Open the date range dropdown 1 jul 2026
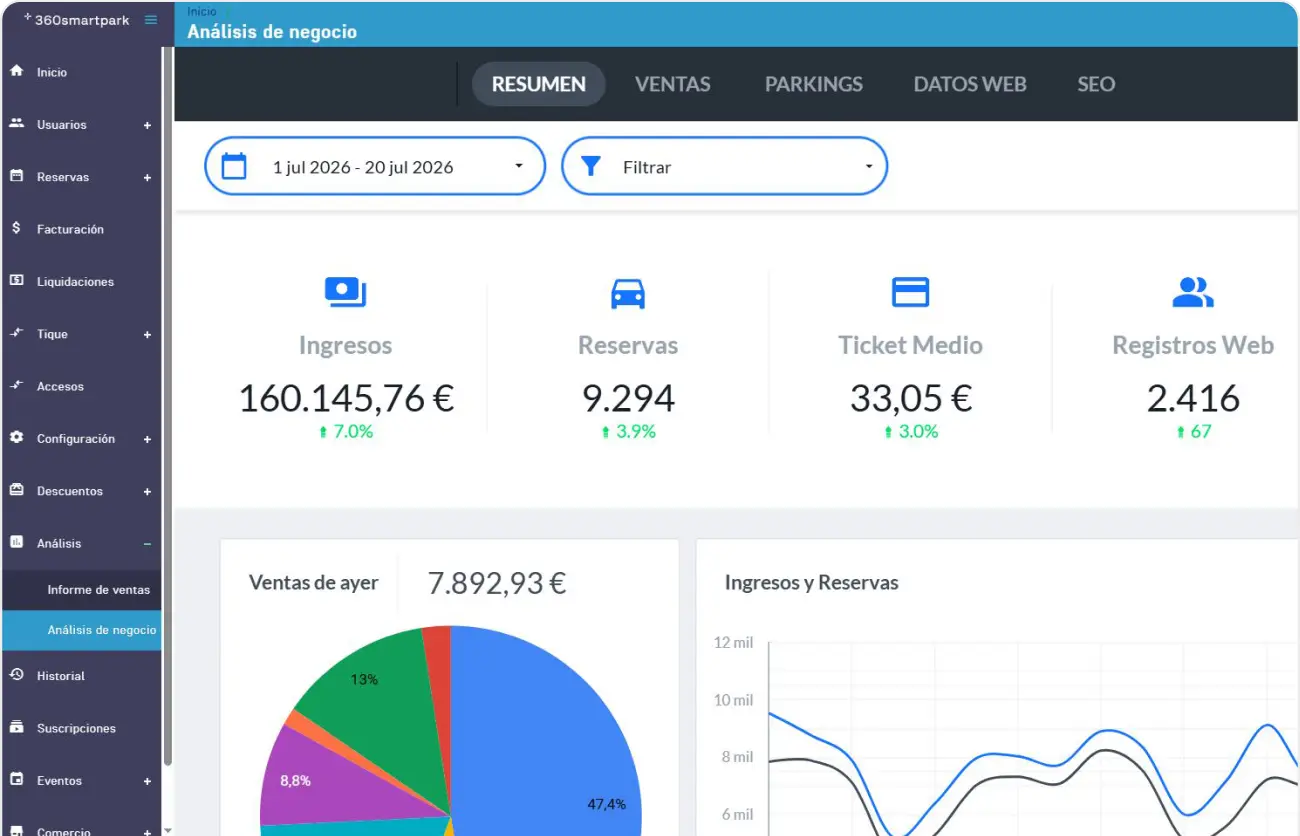The height and width of the screenshot is (836, 1300). [x=375, y=166]
